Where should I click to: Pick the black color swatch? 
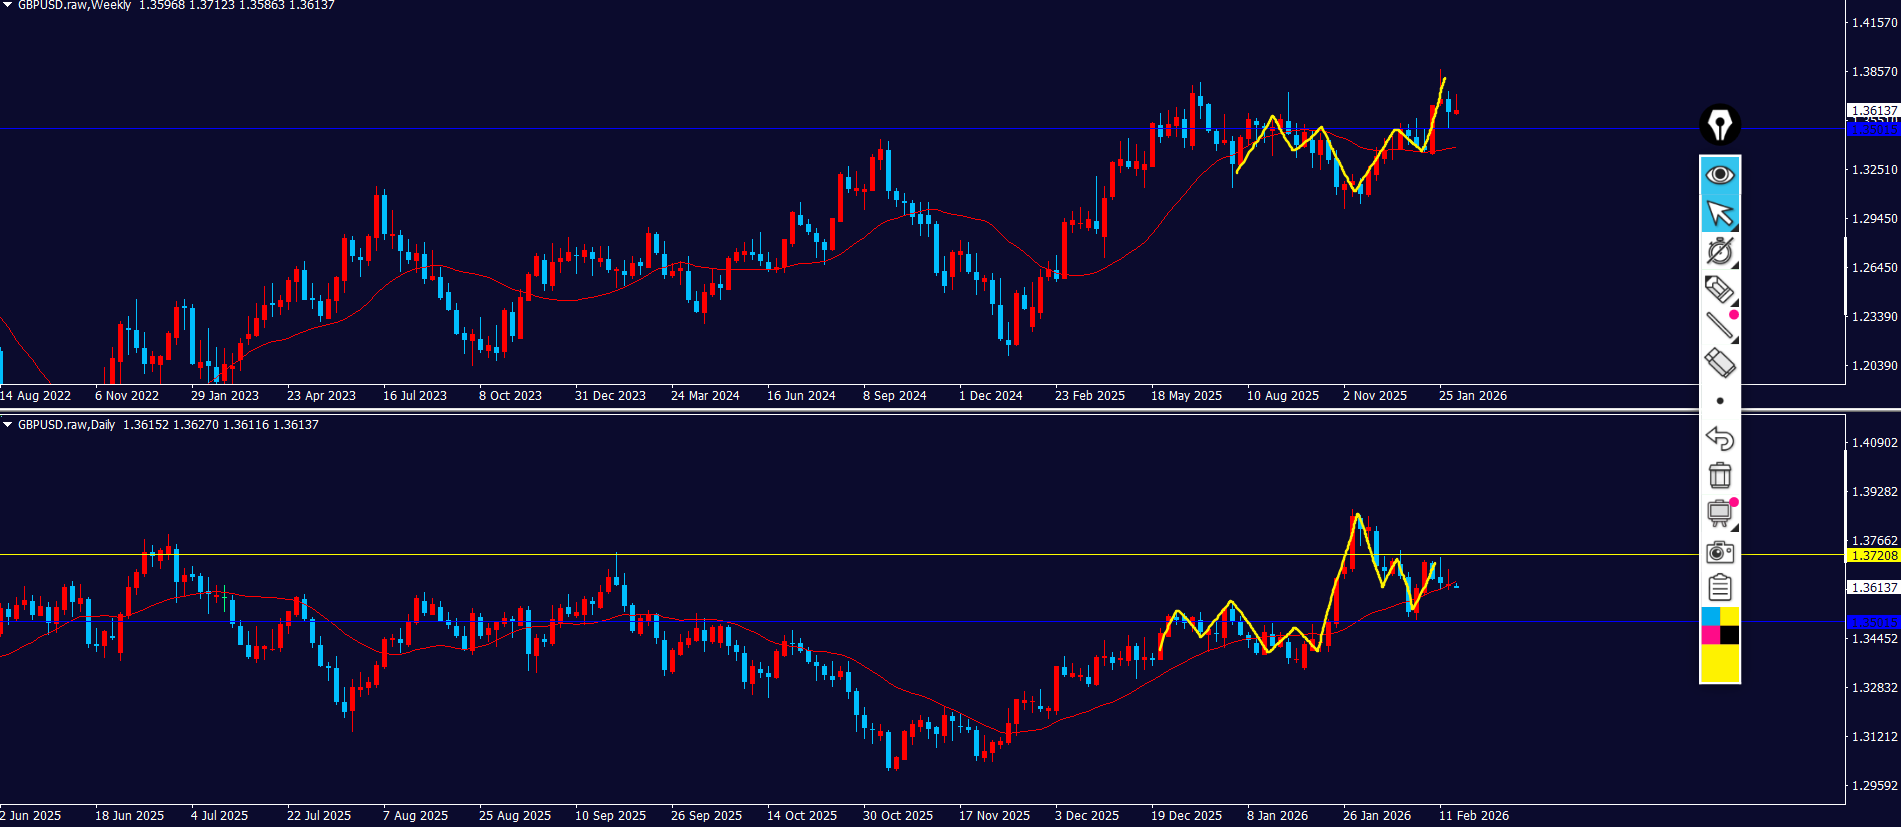pos(1729,635)
